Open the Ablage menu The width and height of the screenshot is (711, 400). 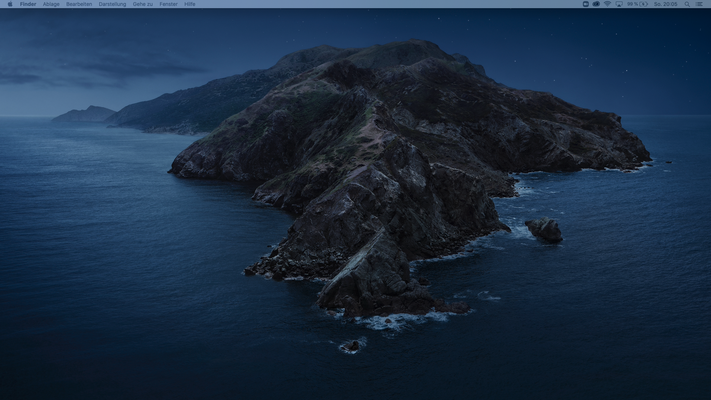(51, 4)
